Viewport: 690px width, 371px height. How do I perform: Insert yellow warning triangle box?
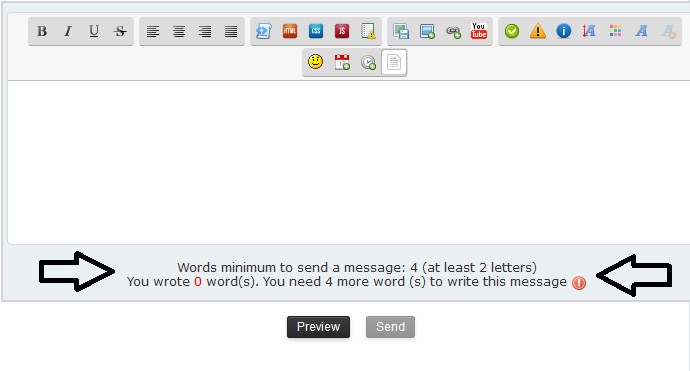538,31
